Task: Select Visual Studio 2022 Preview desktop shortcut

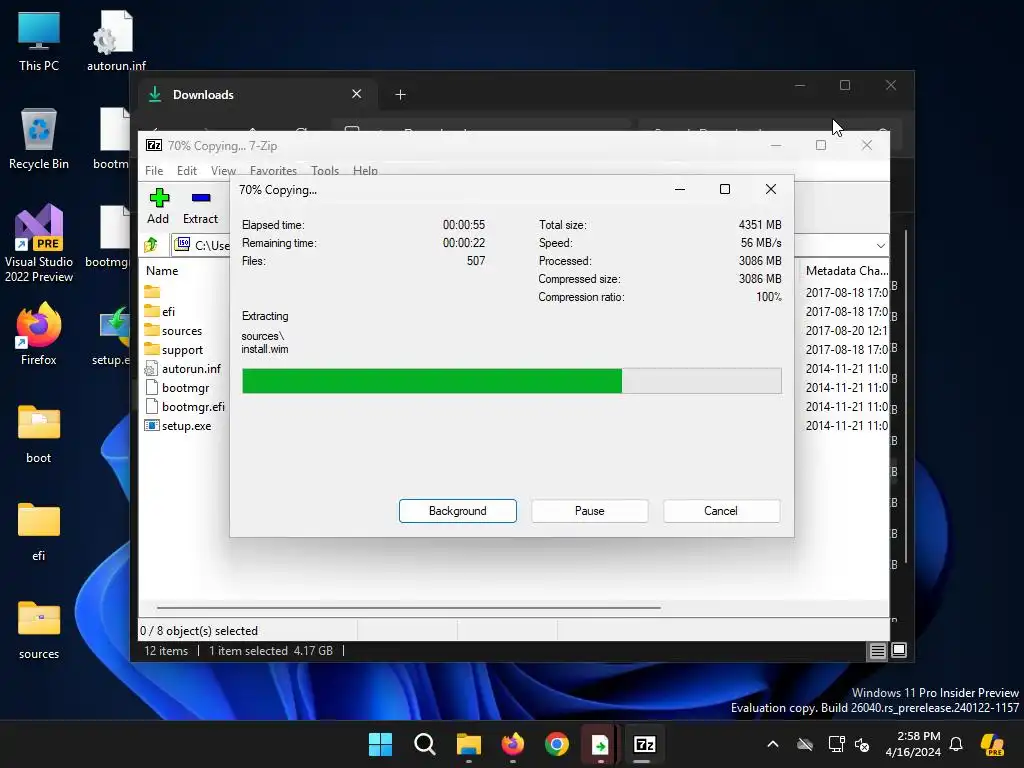Action: coord(39,244)
